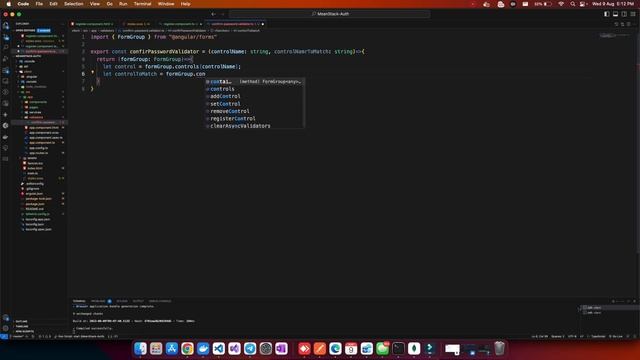
Task: Switch to the DEBUG CONSOLE panel tab
Action: [x=160, y=301]
